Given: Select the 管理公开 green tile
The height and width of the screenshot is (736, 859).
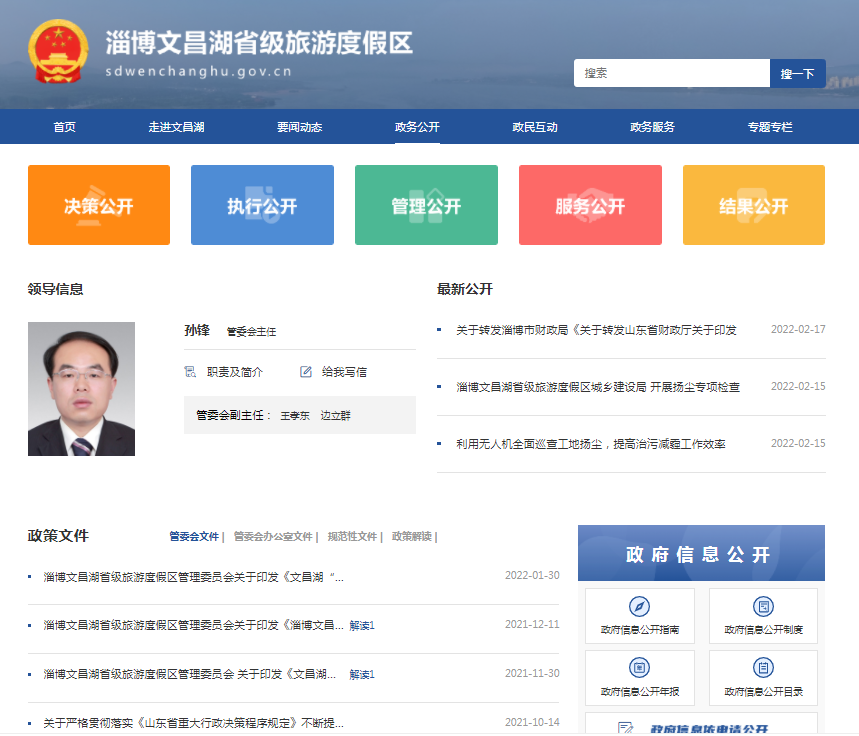Looking at the screenshot, I should tap(426, 205).
